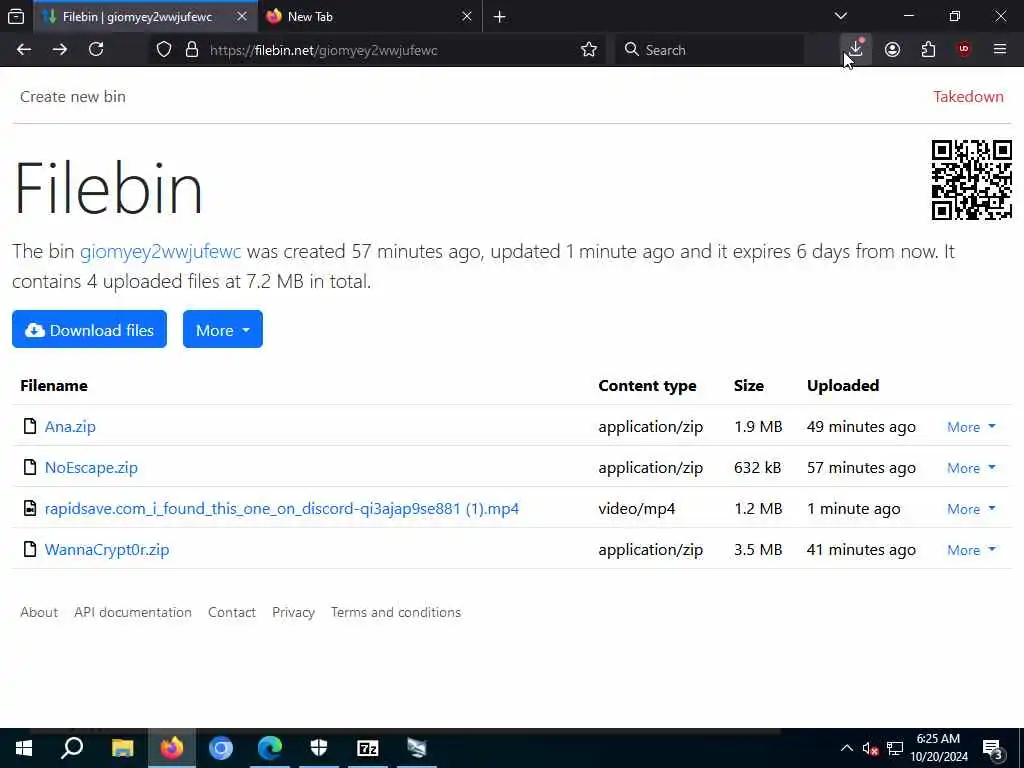Switch to the New Tab tab
Viewport: 1024px width, 768px height.
coord(370,16)
